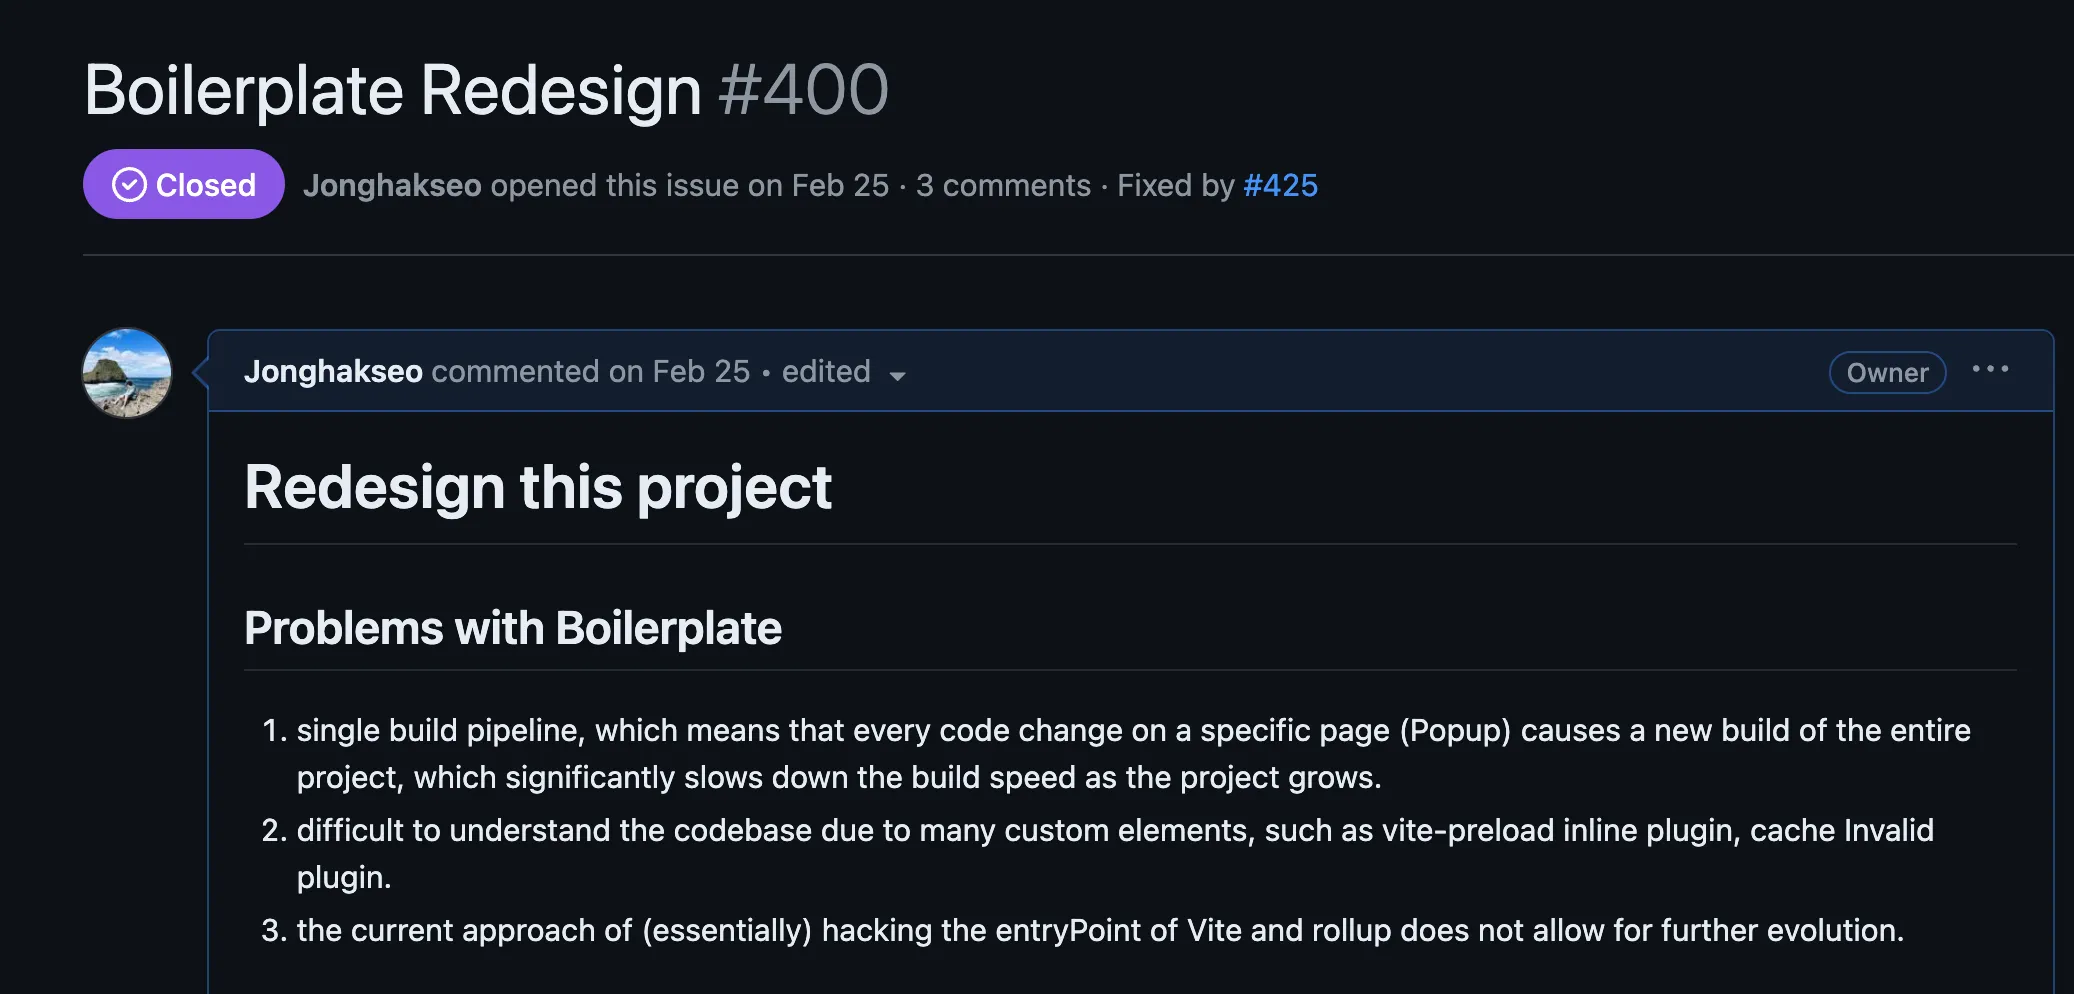The height and width of the screenshot is (994, 2074).
Task: Click the Closed status badge
Action: (x=183, y=184)
